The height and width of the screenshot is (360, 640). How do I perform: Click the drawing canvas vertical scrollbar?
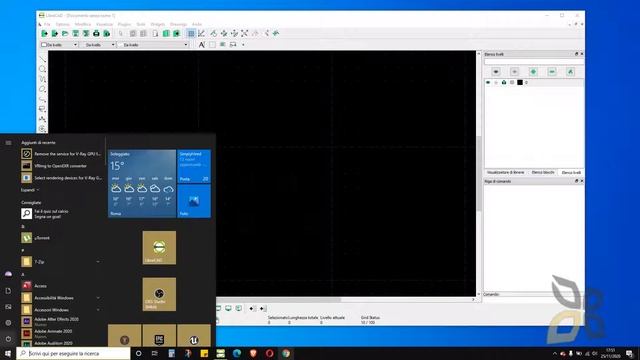[x=479, y=173]
